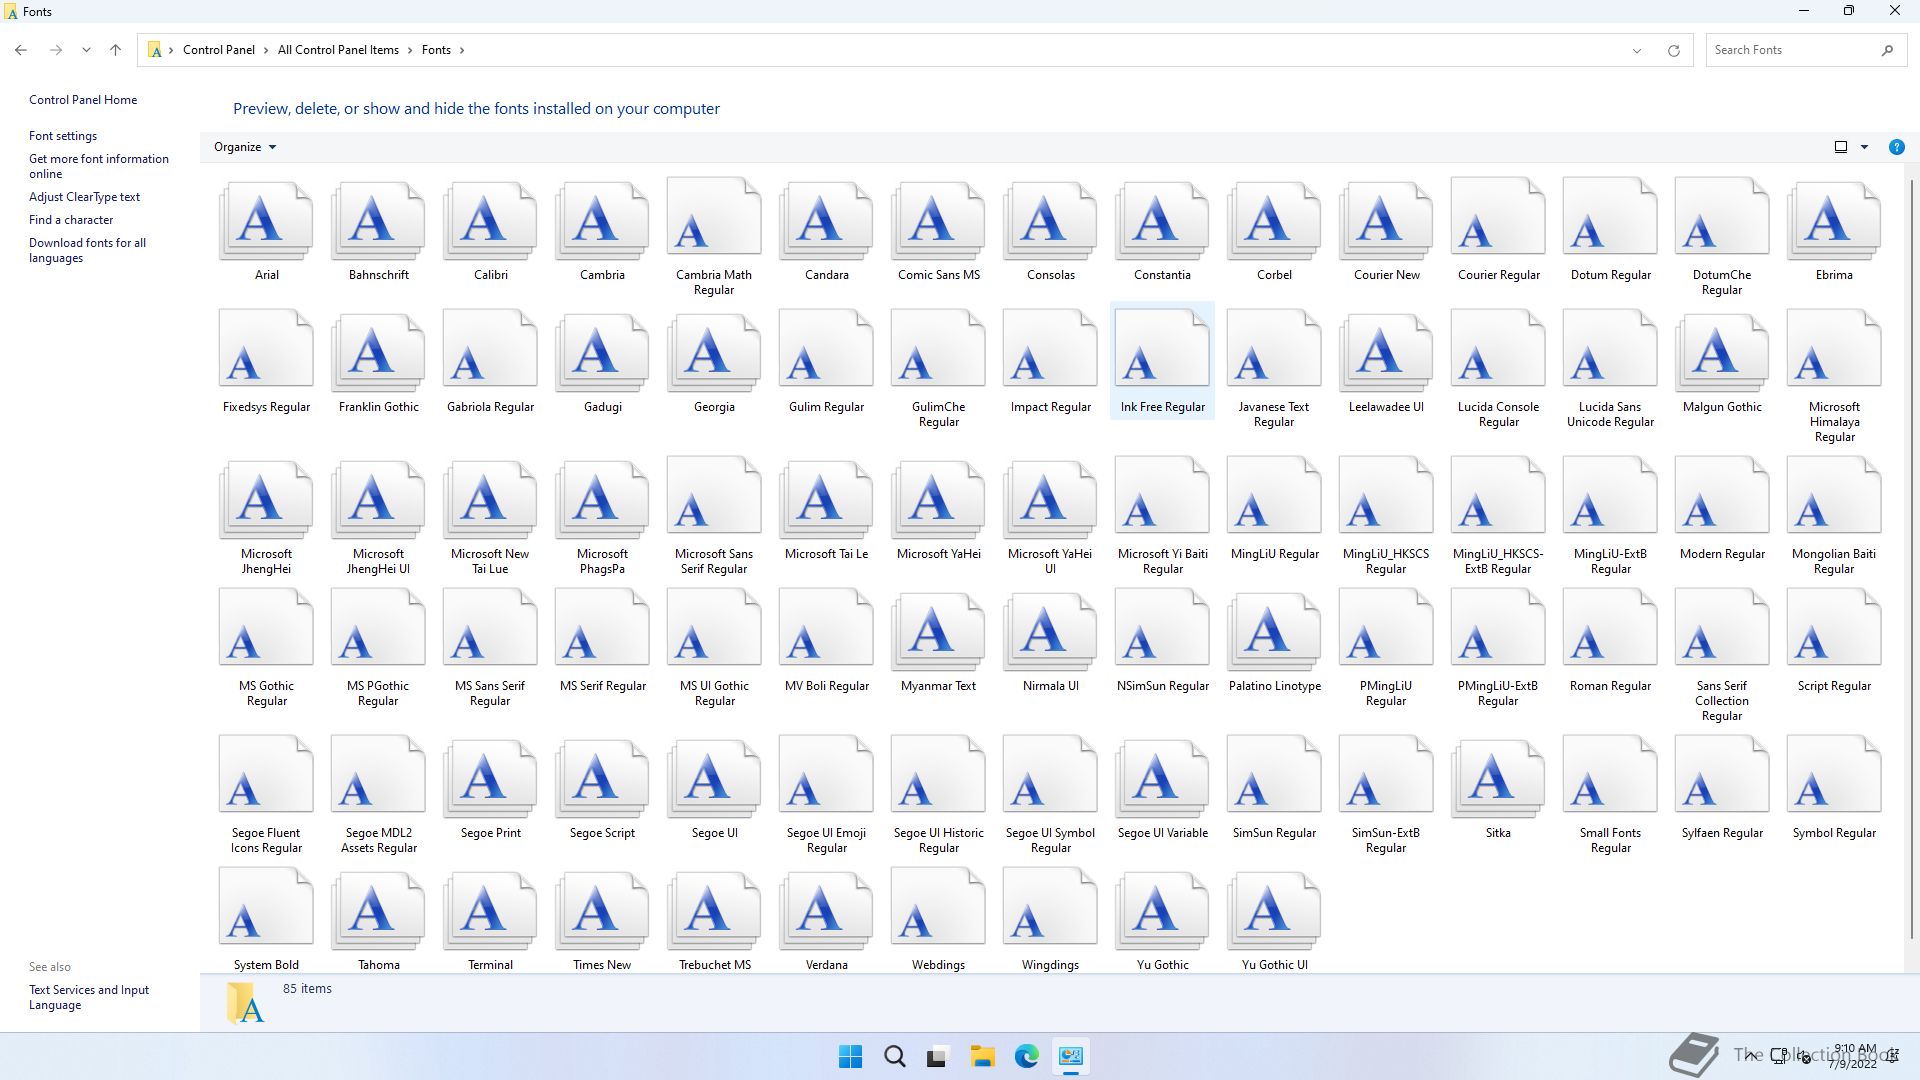Expand chevron after Fonts breadcrumb
Screen dimensions: 1920x1080
pyautogui.click(x=462, y=50)
